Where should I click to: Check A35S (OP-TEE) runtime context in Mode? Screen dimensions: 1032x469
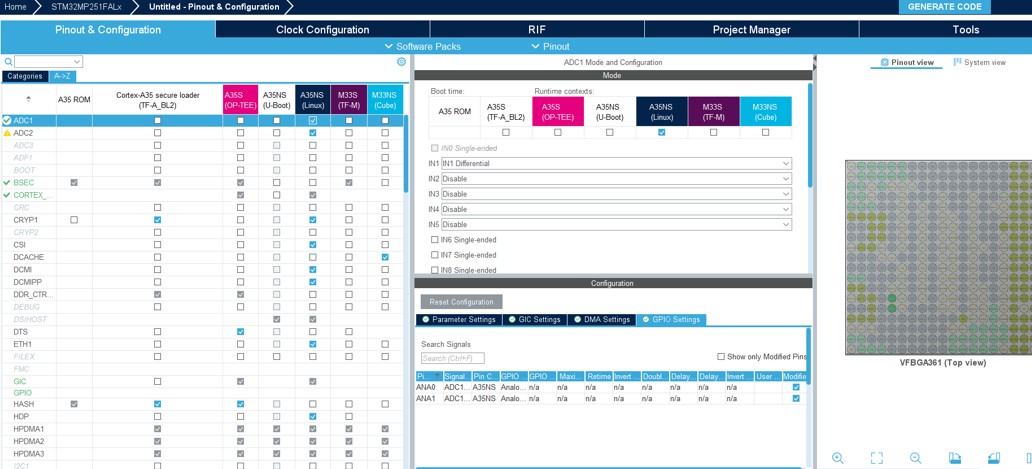[557, 132]
